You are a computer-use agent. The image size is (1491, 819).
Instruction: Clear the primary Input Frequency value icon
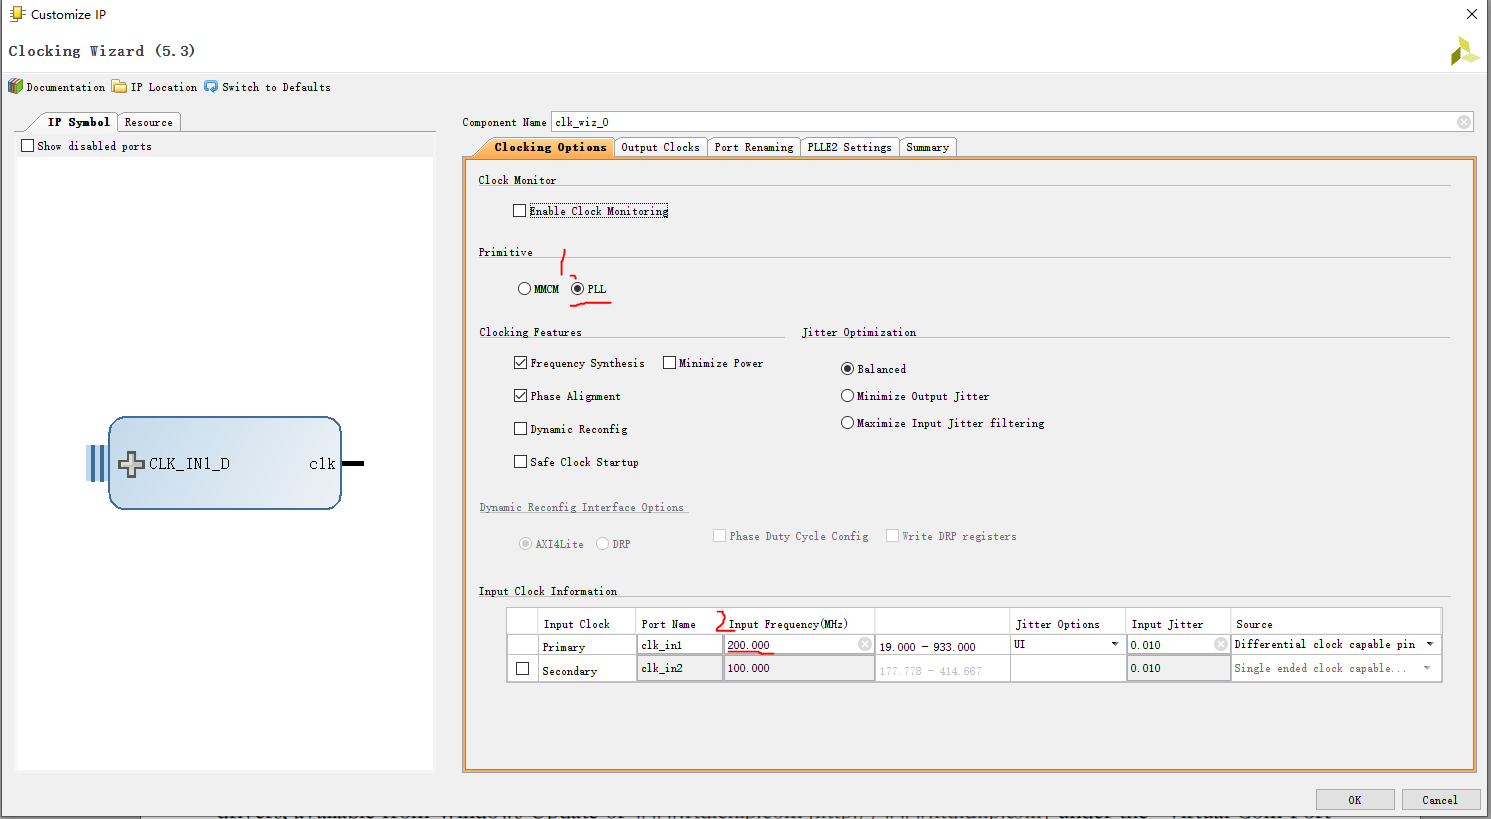pyautogui.click(x=865, y=644)
